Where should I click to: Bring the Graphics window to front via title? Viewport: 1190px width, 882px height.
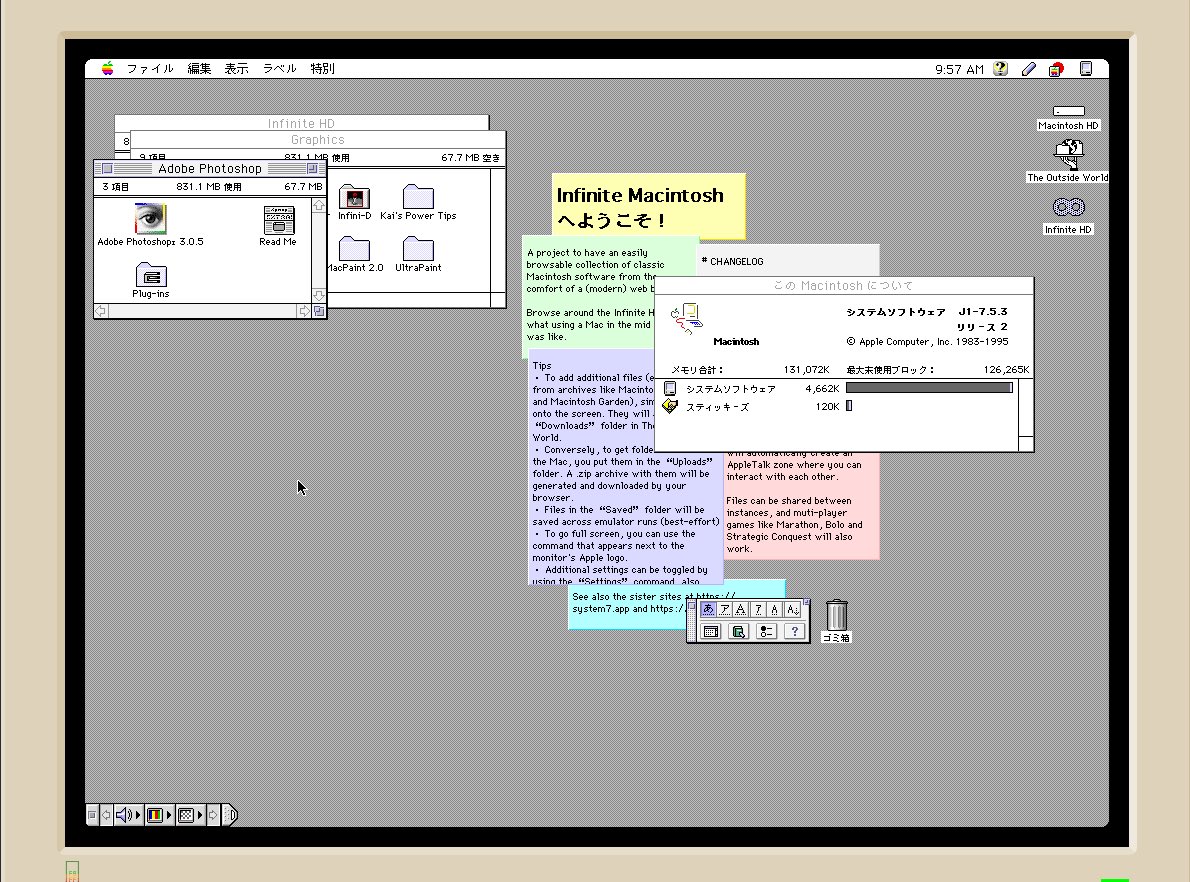317,140
